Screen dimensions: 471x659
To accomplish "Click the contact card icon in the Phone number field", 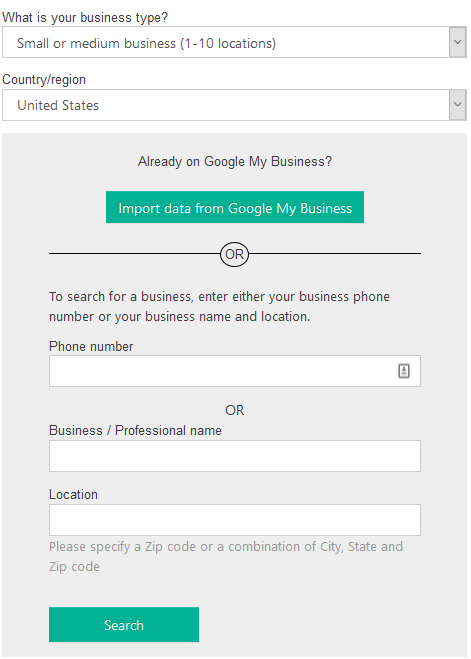I will point(403,371).
